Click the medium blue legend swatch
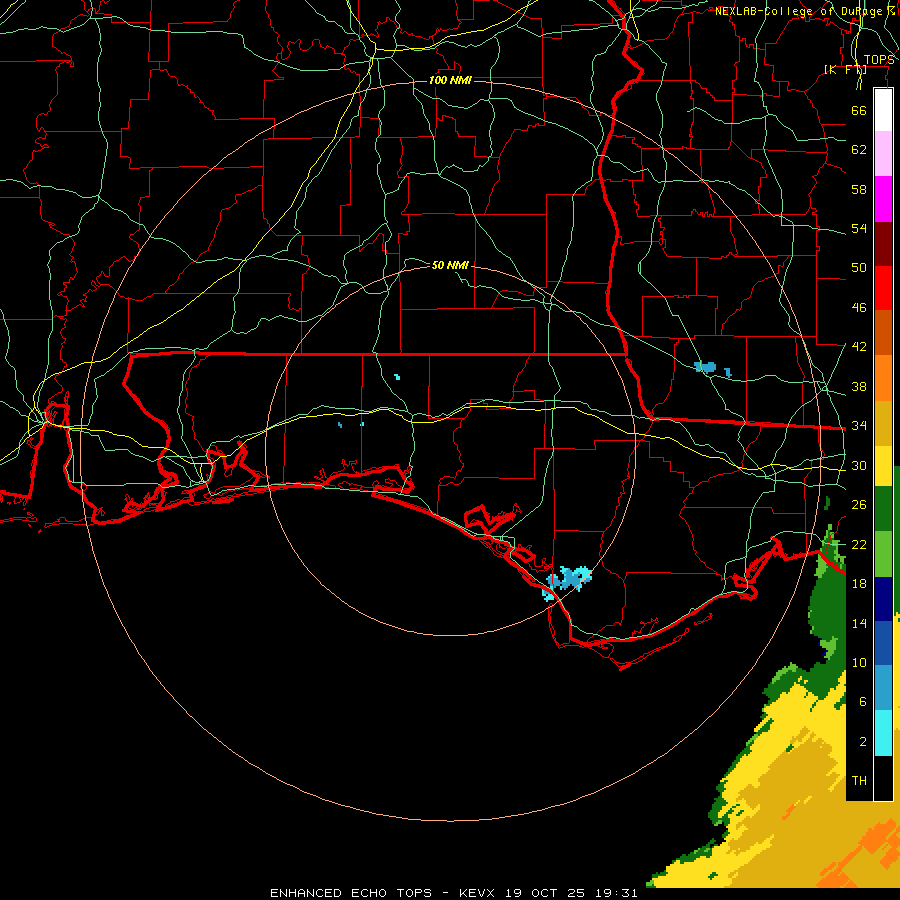Screen dimensions: 900x900 point(883,643)
